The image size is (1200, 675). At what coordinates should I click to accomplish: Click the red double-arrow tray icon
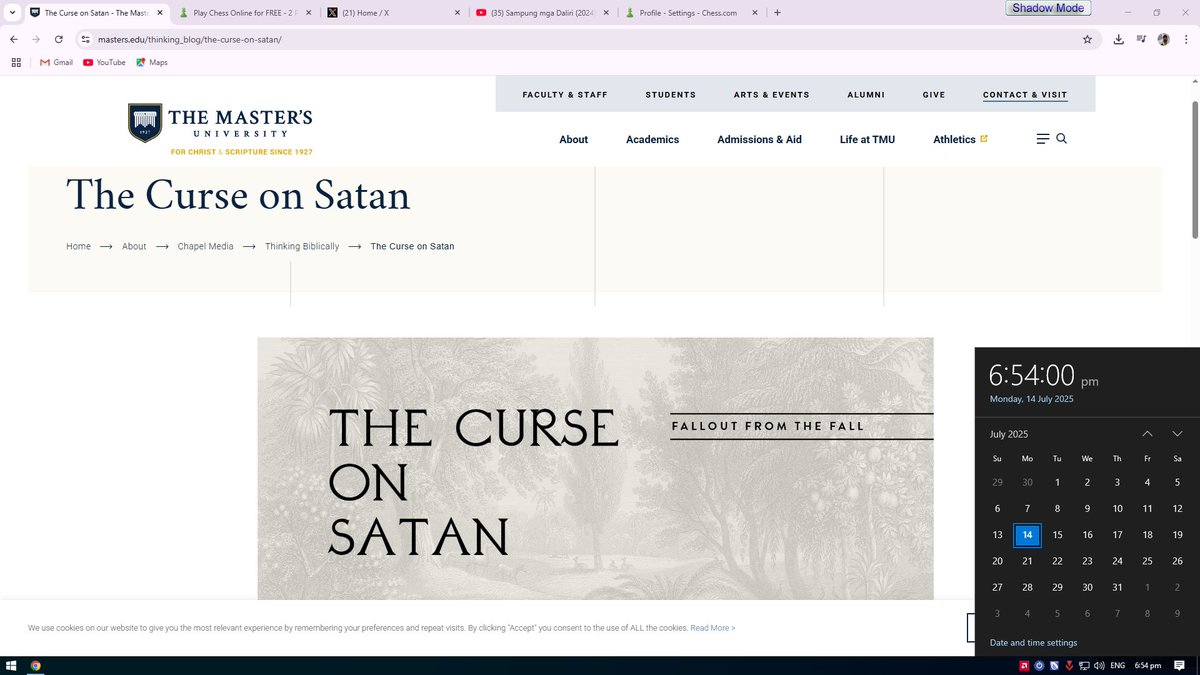click(1069, 666)
